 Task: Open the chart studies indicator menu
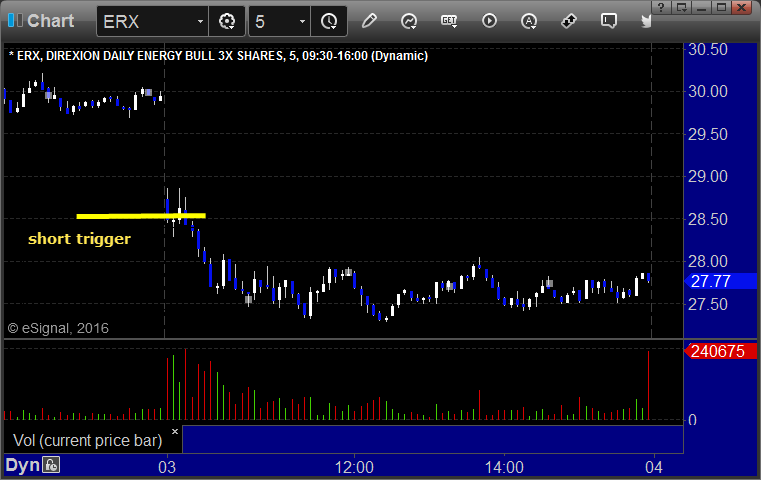[409, 21]
